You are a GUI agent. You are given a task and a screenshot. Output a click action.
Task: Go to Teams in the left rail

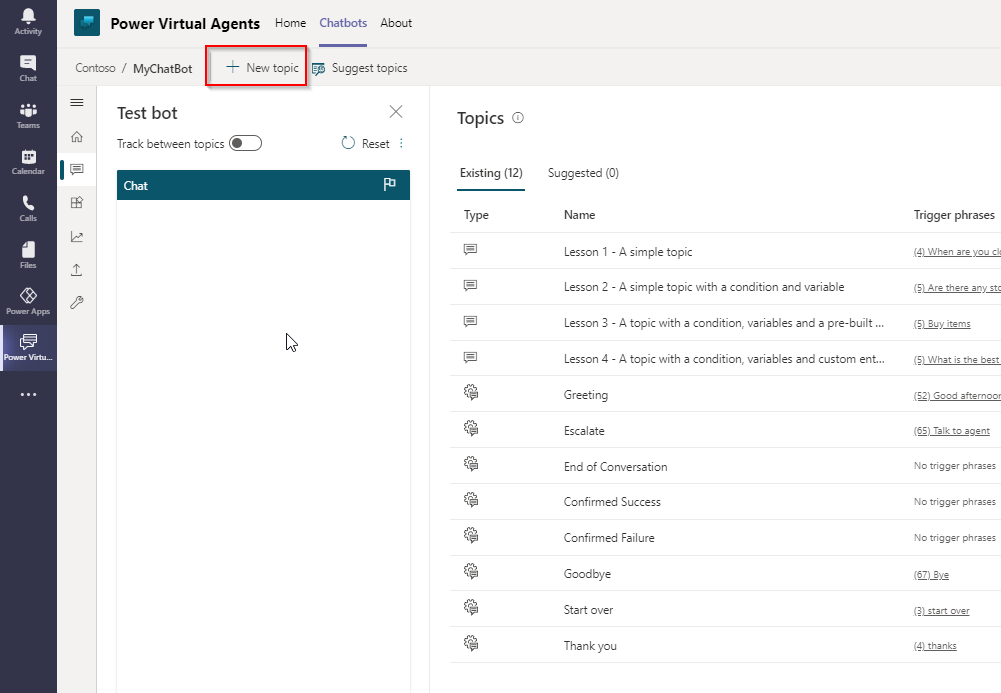[x=28, y=116]
